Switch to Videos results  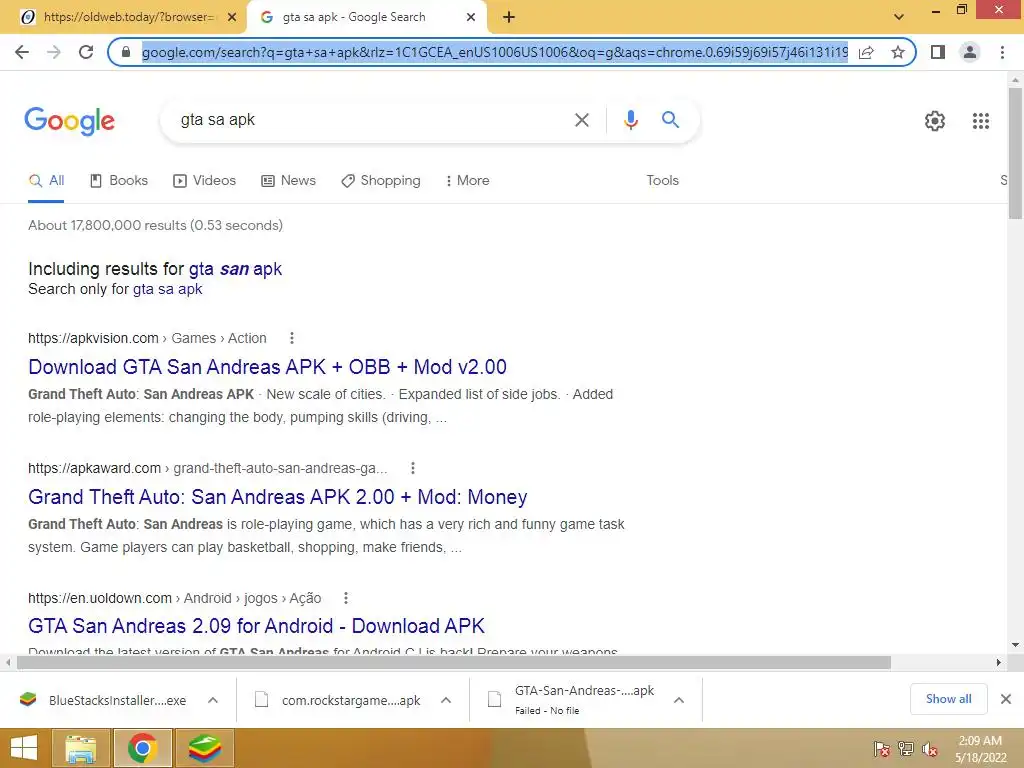204,181
